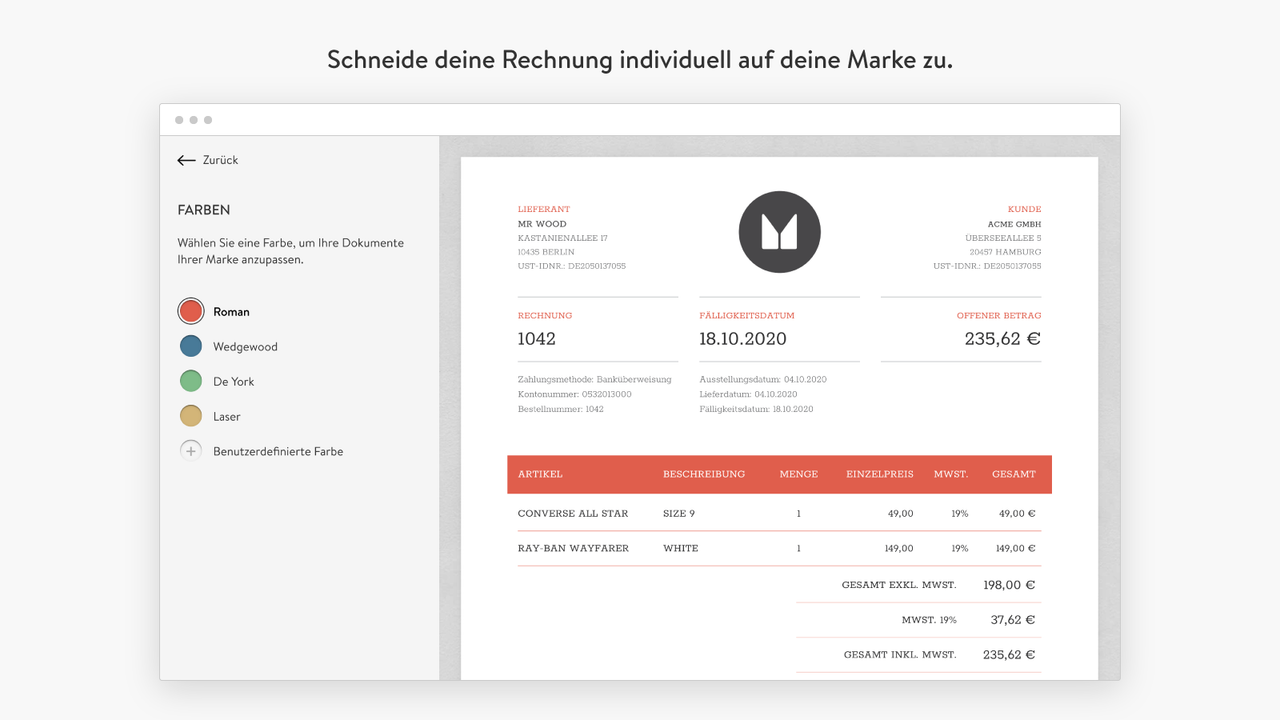Click the FARBEN heading
The image size is (1280, 720).
tap(204, 210)
